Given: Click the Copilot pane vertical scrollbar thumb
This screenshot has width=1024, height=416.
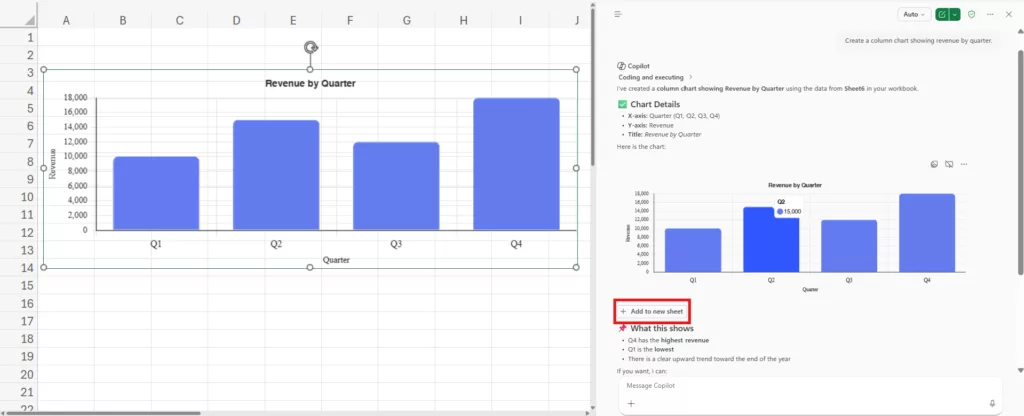Looking at the screenshot, I should tap(1019, 163).
